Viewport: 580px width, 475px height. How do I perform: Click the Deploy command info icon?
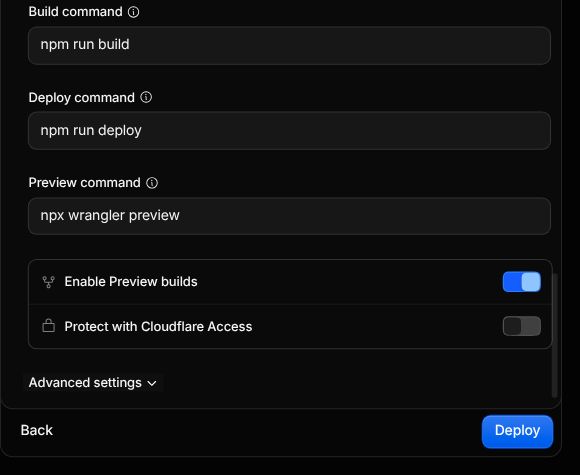coord(146,97)
